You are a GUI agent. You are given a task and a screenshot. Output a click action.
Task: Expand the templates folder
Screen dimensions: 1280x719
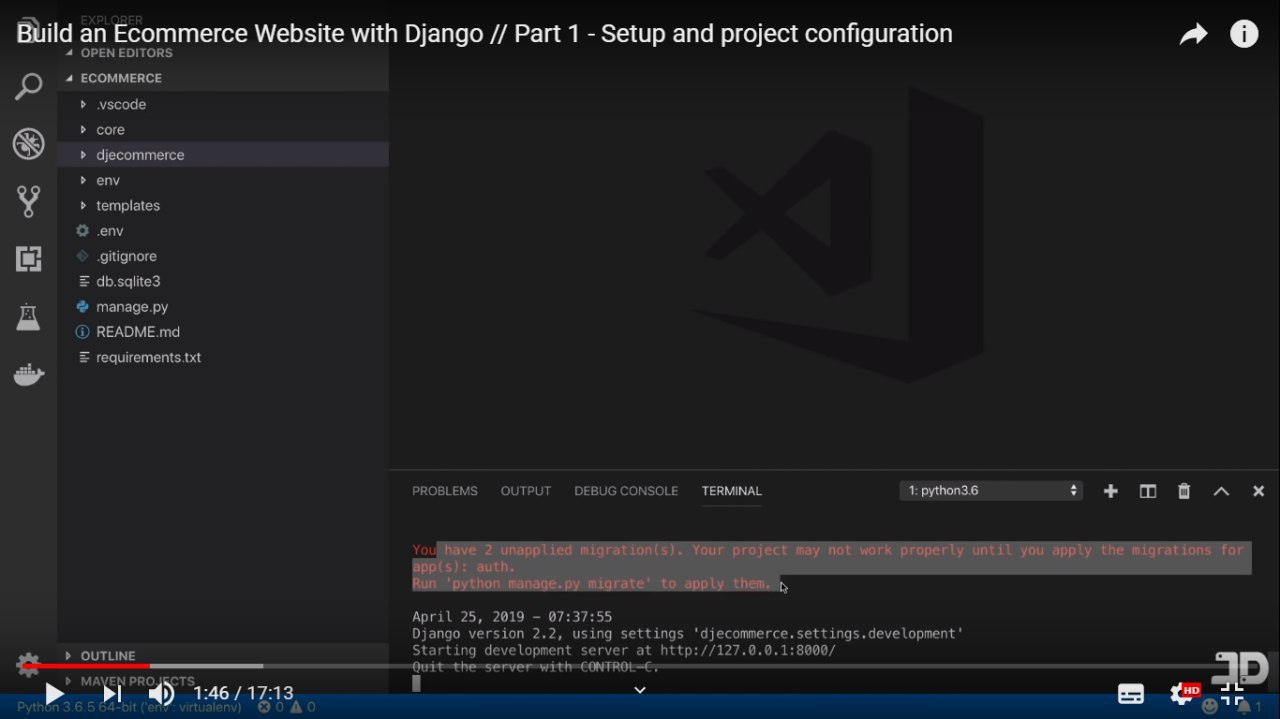(222, 206)
